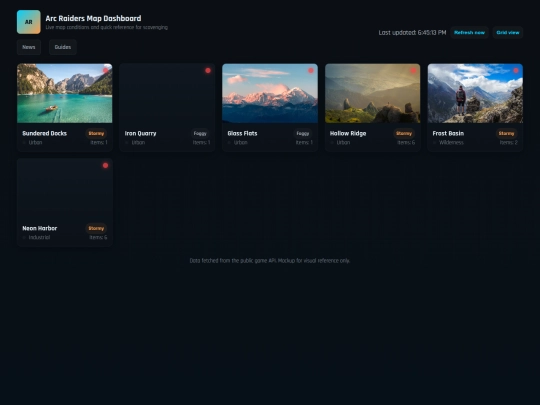Click the Live map conditions subtitle
540x405 pixels.
(x=107, y=27)
